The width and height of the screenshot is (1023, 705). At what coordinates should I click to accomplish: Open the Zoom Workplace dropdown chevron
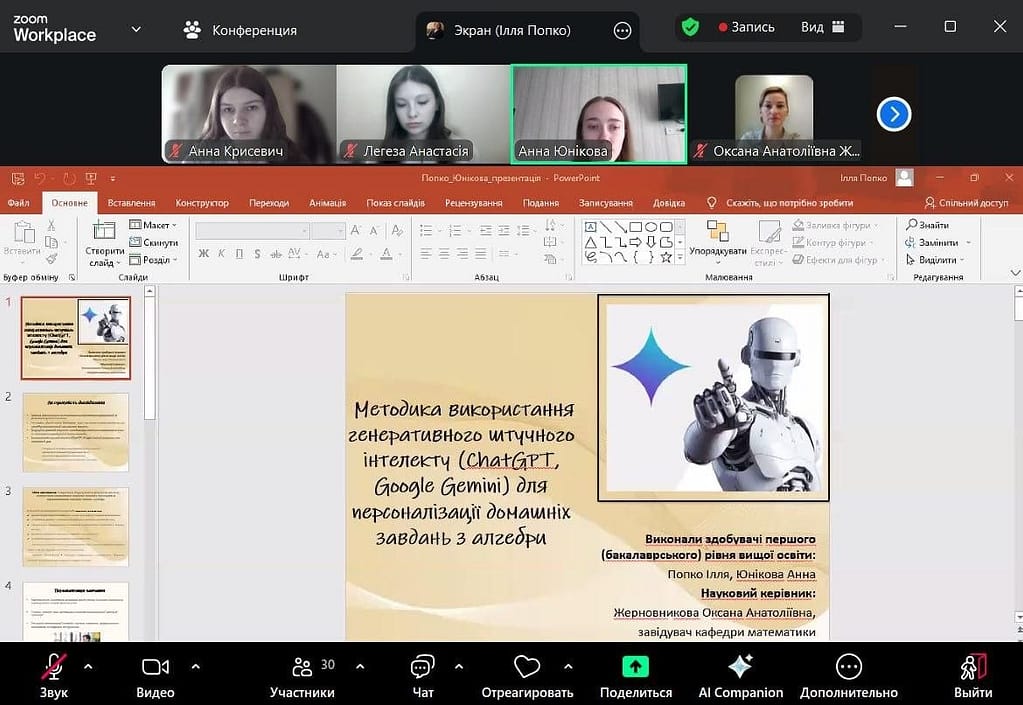tap(136, 30)
